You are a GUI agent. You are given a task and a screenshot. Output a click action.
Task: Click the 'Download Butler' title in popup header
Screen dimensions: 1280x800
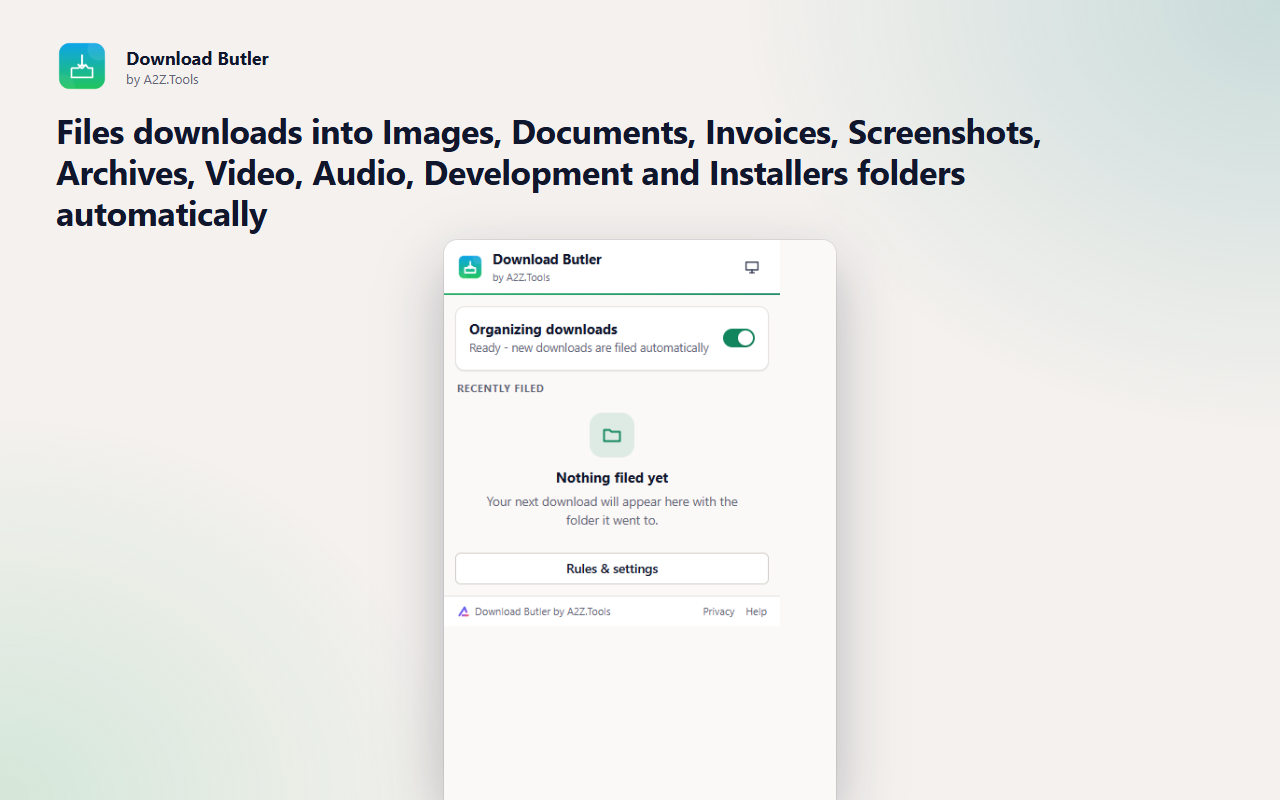click(547, 259)
